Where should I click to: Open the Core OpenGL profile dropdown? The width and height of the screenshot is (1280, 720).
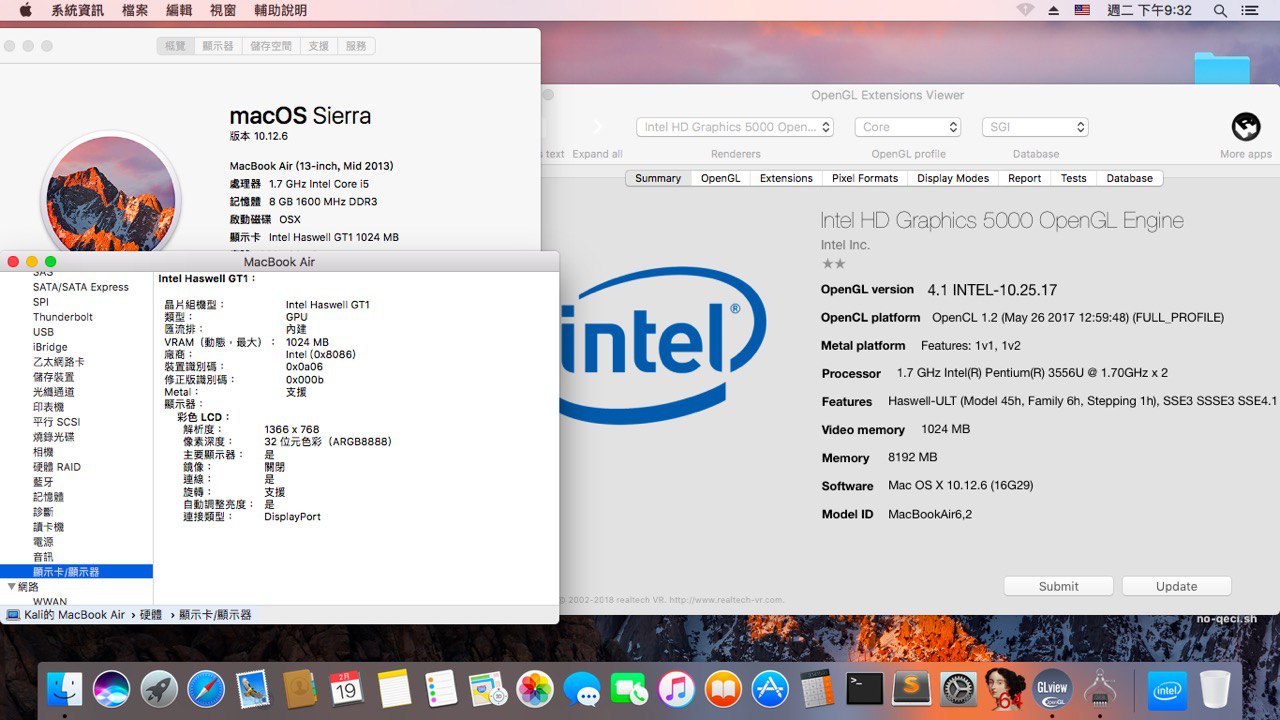908,127
